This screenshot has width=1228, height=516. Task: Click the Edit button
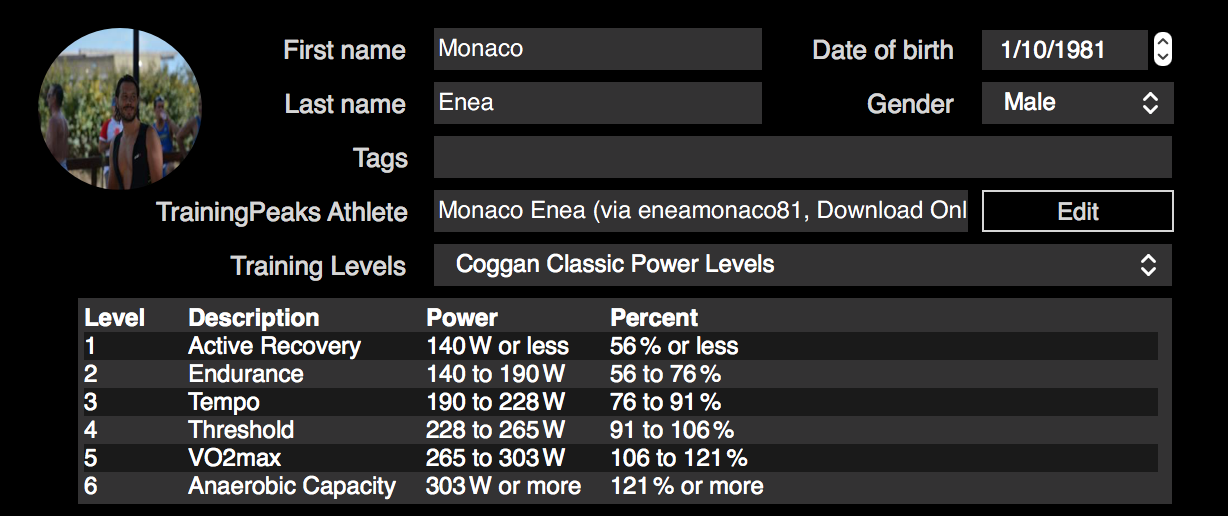pyautogui.click(x=1077, y=212)
